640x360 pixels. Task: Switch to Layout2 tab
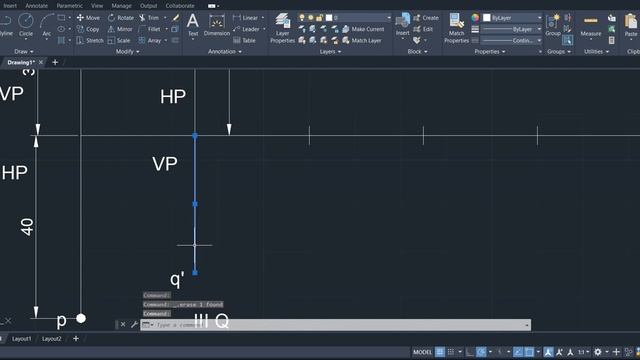(51, 339)
